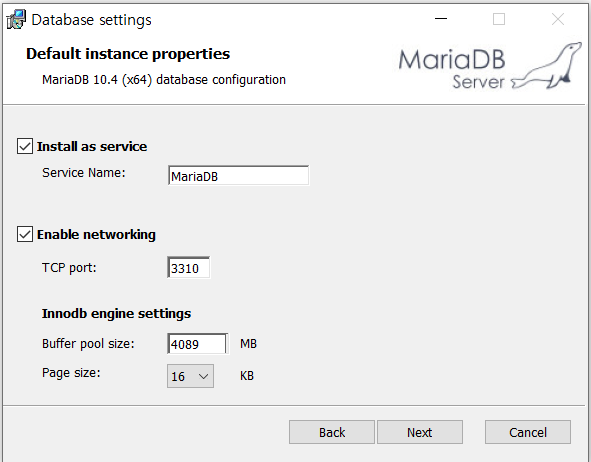Cancel the MariaDB installation
591x462 pixels.
[x=528, y=432]
